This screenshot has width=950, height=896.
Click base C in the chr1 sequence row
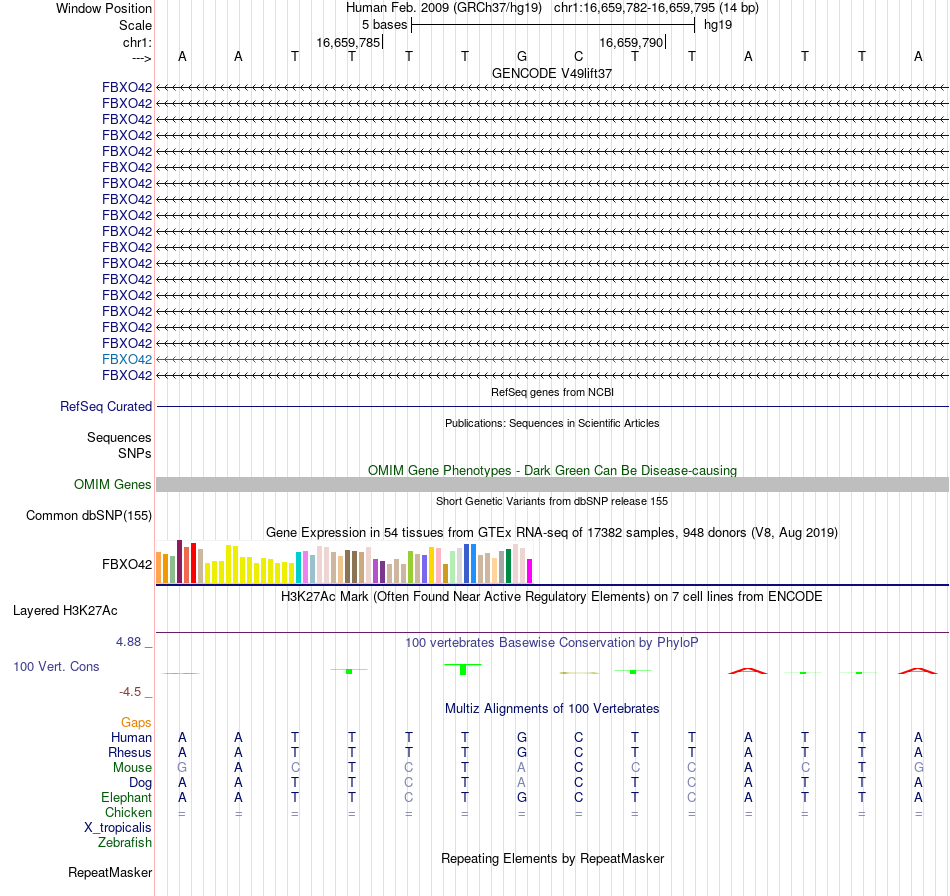click(x=579, y=56)
